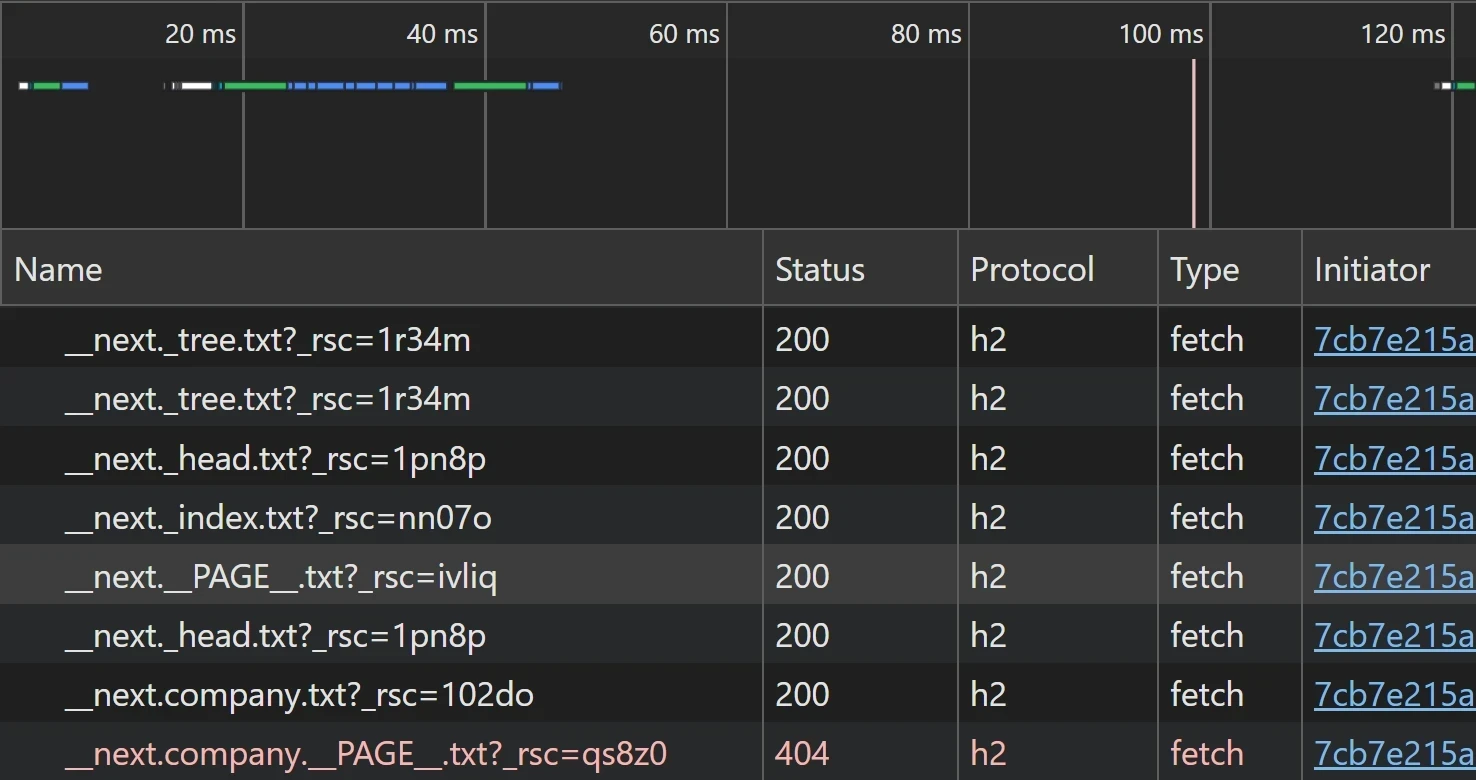Sort by the Type column header
Image resolution: width=1476 pixels, height=780 pixels.
point(1204,270)
